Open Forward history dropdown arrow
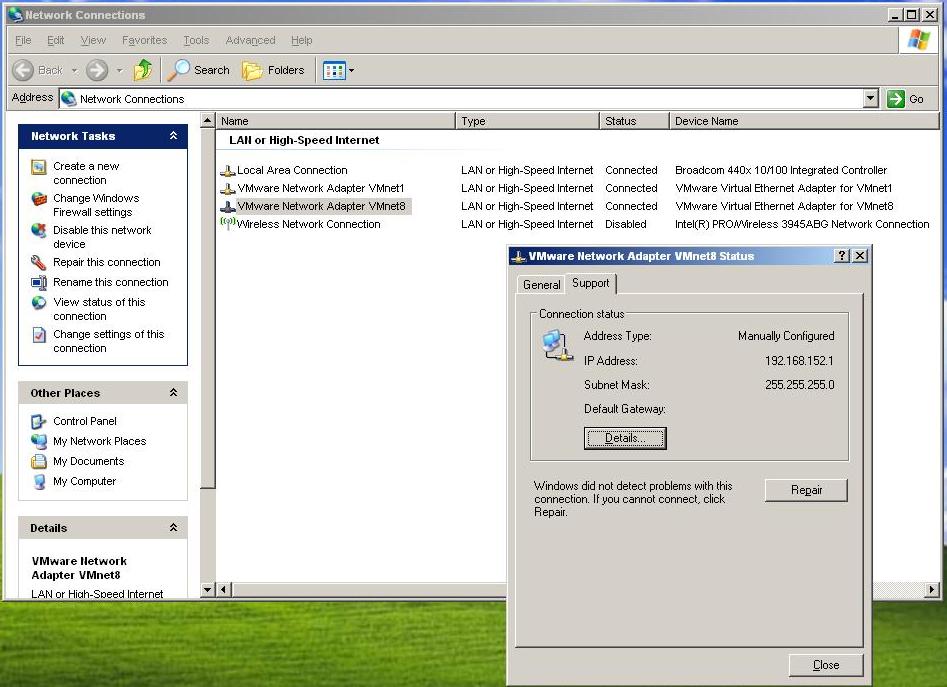Viewport: 947px width, 687px height. coord(120,71)
